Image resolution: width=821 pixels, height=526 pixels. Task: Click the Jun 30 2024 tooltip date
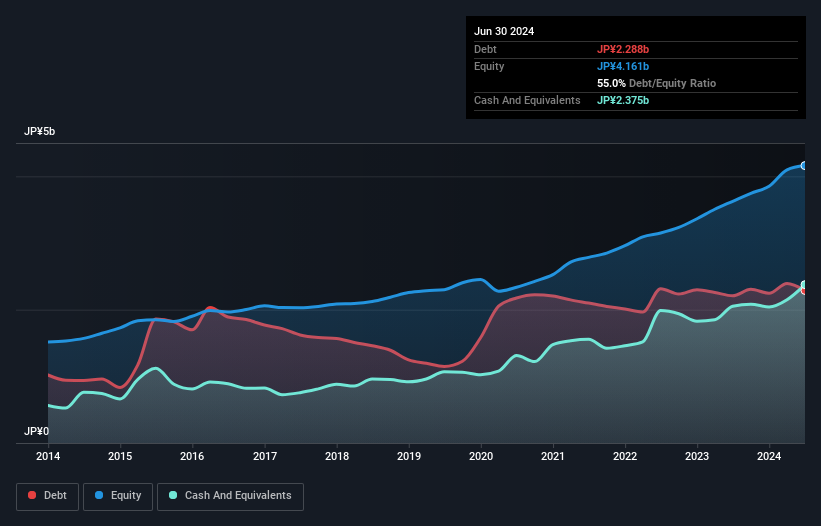coord(504,31)
